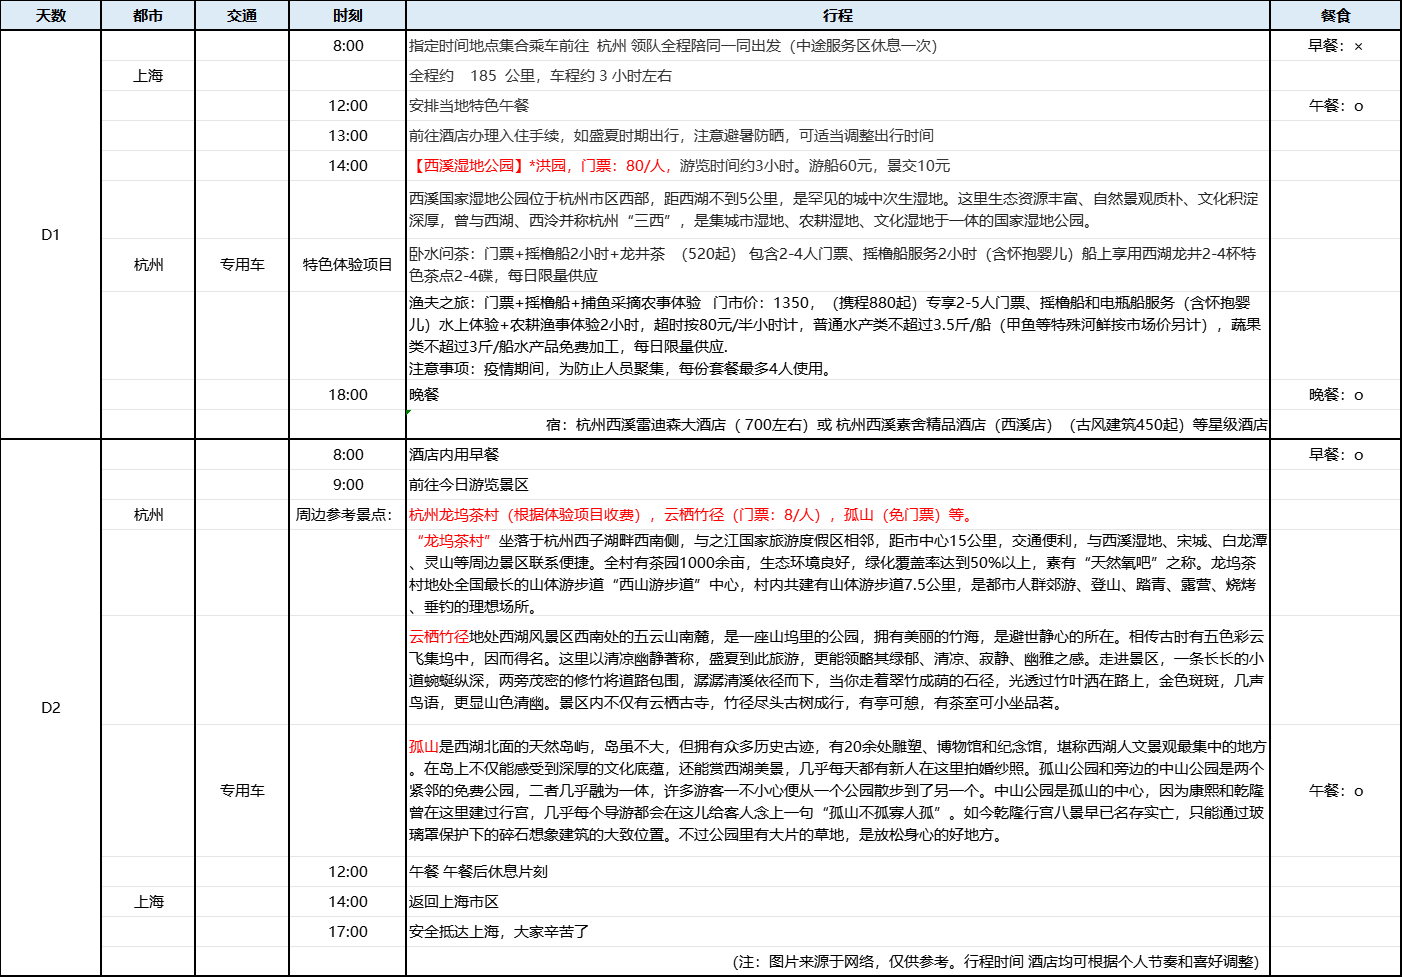This screenshot has height=977, width=1402.
Task: Click the 餐食 column header
Action: tap(1335, 15)
